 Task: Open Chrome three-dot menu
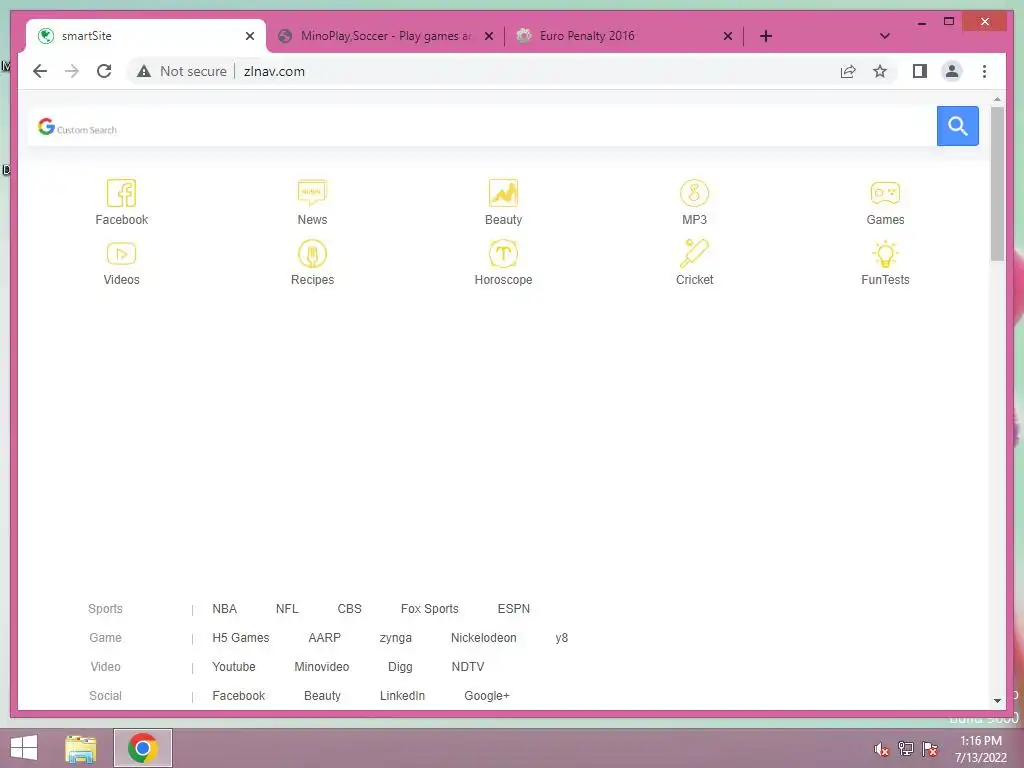point(984,71)
